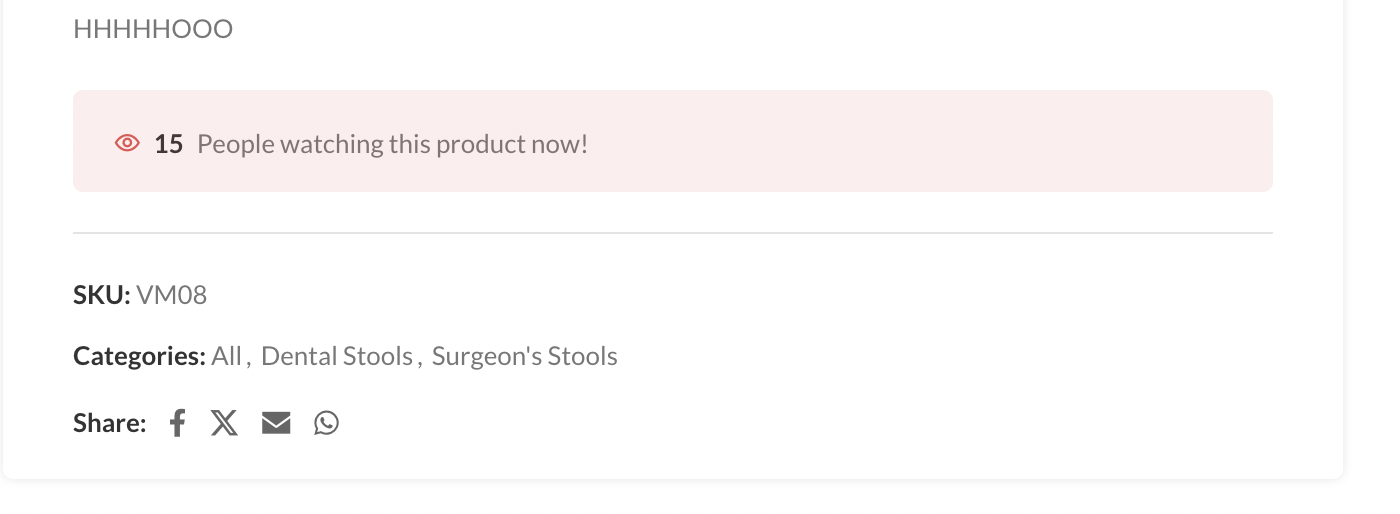Click the SKU value VM08
The height and width of the screenshot is (514, 1400).
tap(171, 295)
